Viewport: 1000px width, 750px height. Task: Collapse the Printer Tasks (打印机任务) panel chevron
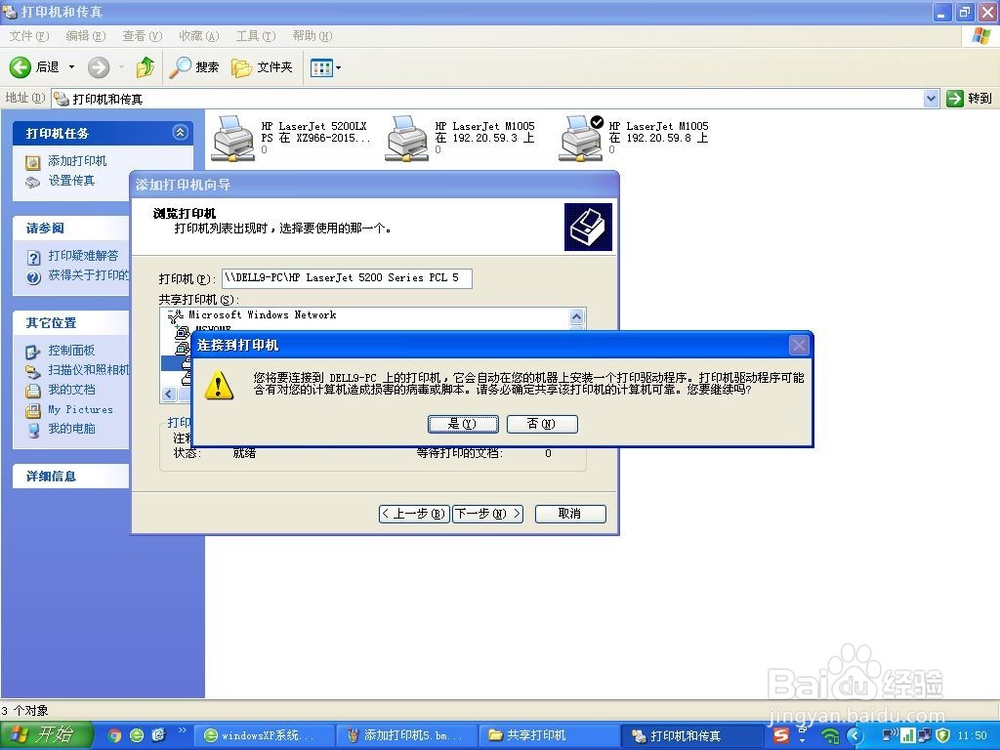coord(180,133)
